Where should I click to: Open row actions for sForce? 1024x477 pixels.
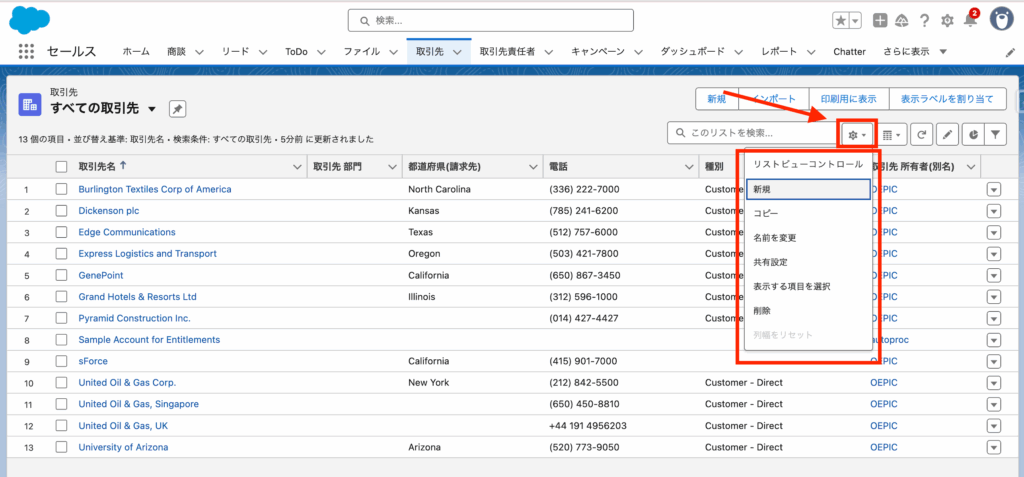coord(994,361)
